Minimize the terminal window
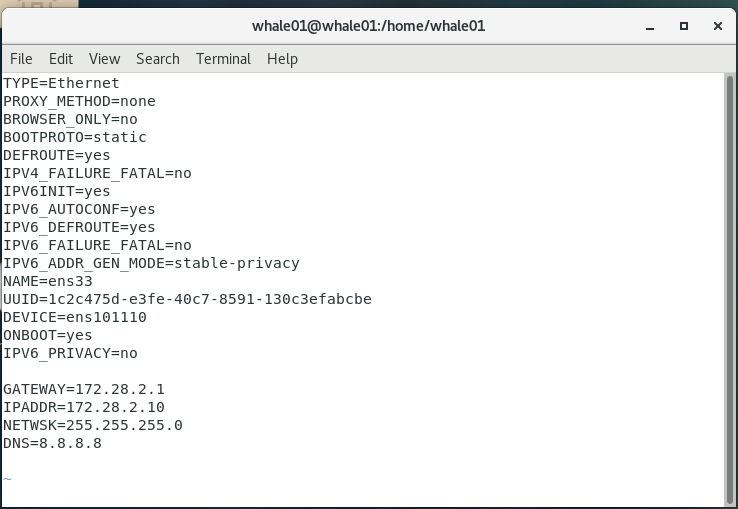Screen dimensions: 738x509 point(650,26)
